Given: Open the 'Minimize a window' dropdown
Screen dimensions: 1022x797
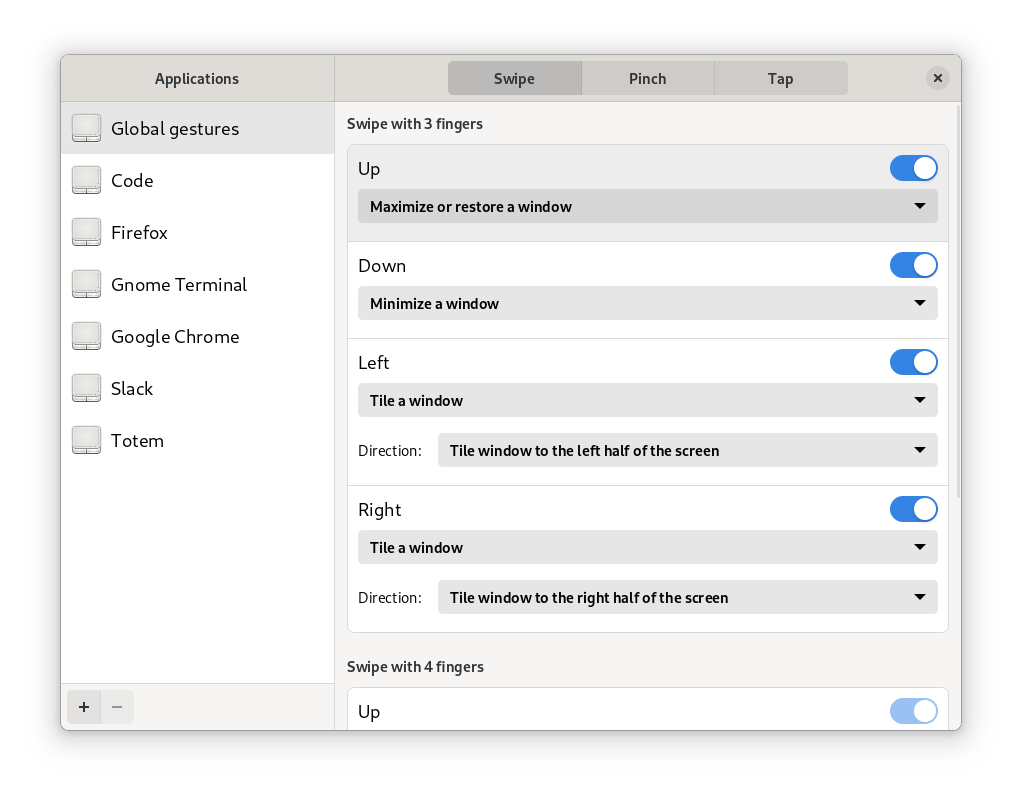Looking at the screenshot, I should pyautogui.click(x=648, y=304).
